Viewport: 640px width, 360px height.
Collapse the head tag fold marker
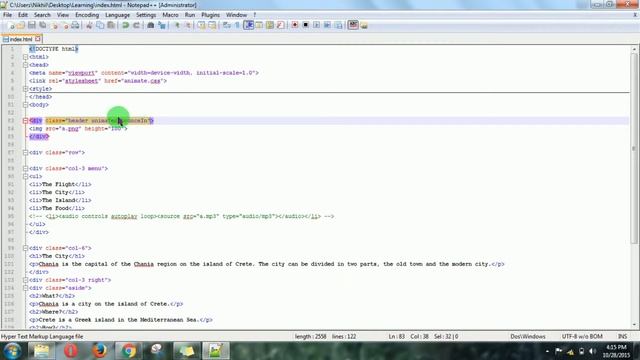(25, 65)
